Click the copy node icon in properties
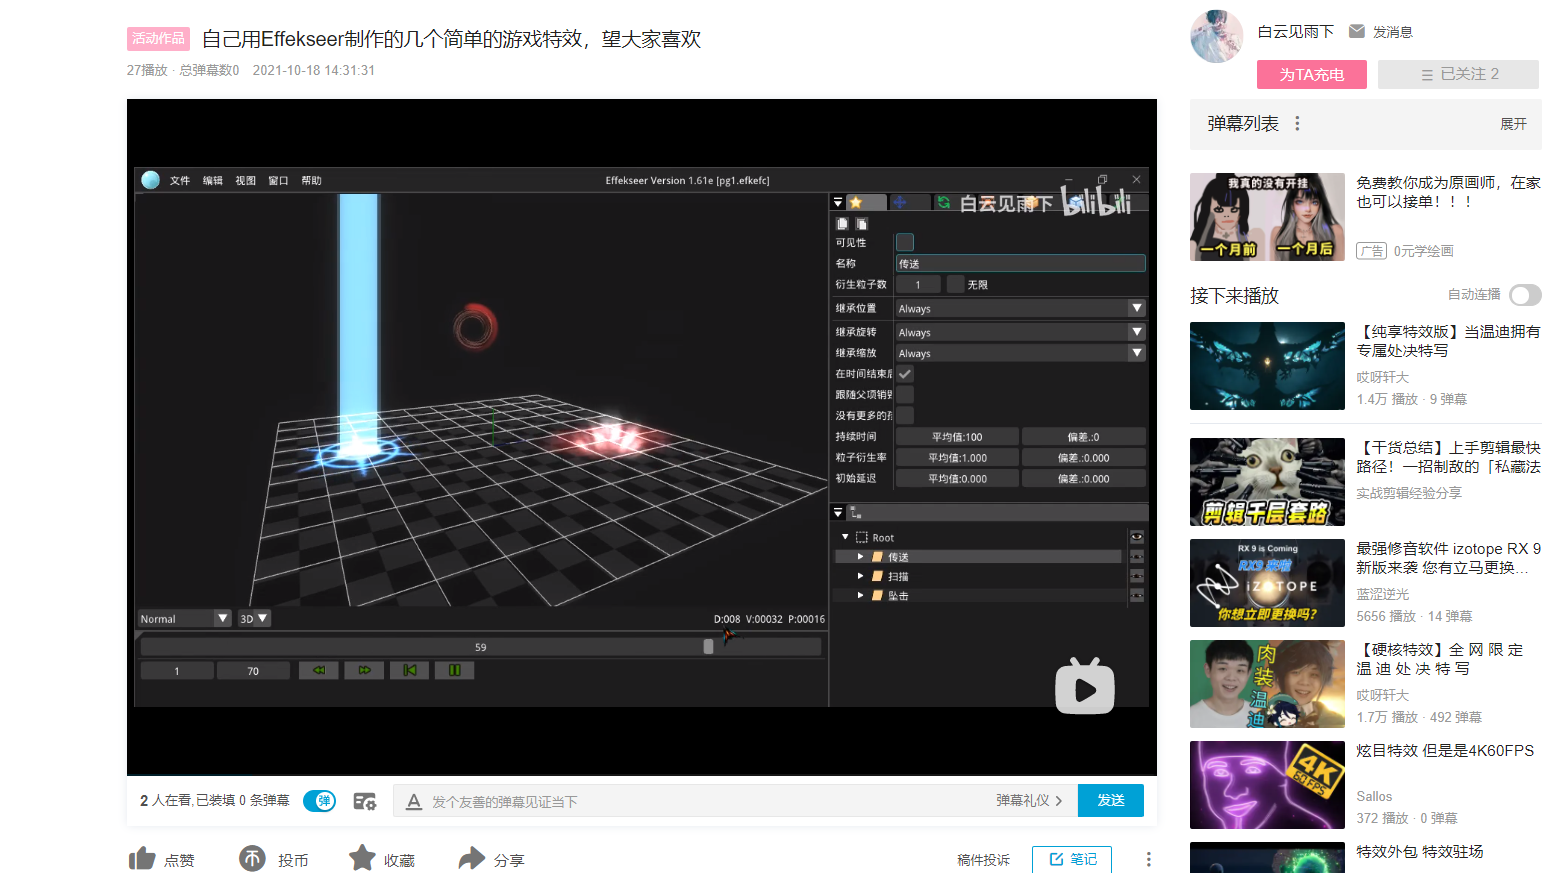Image resolution: width=1554 pixels, height=873 pixels. (842, 224)
